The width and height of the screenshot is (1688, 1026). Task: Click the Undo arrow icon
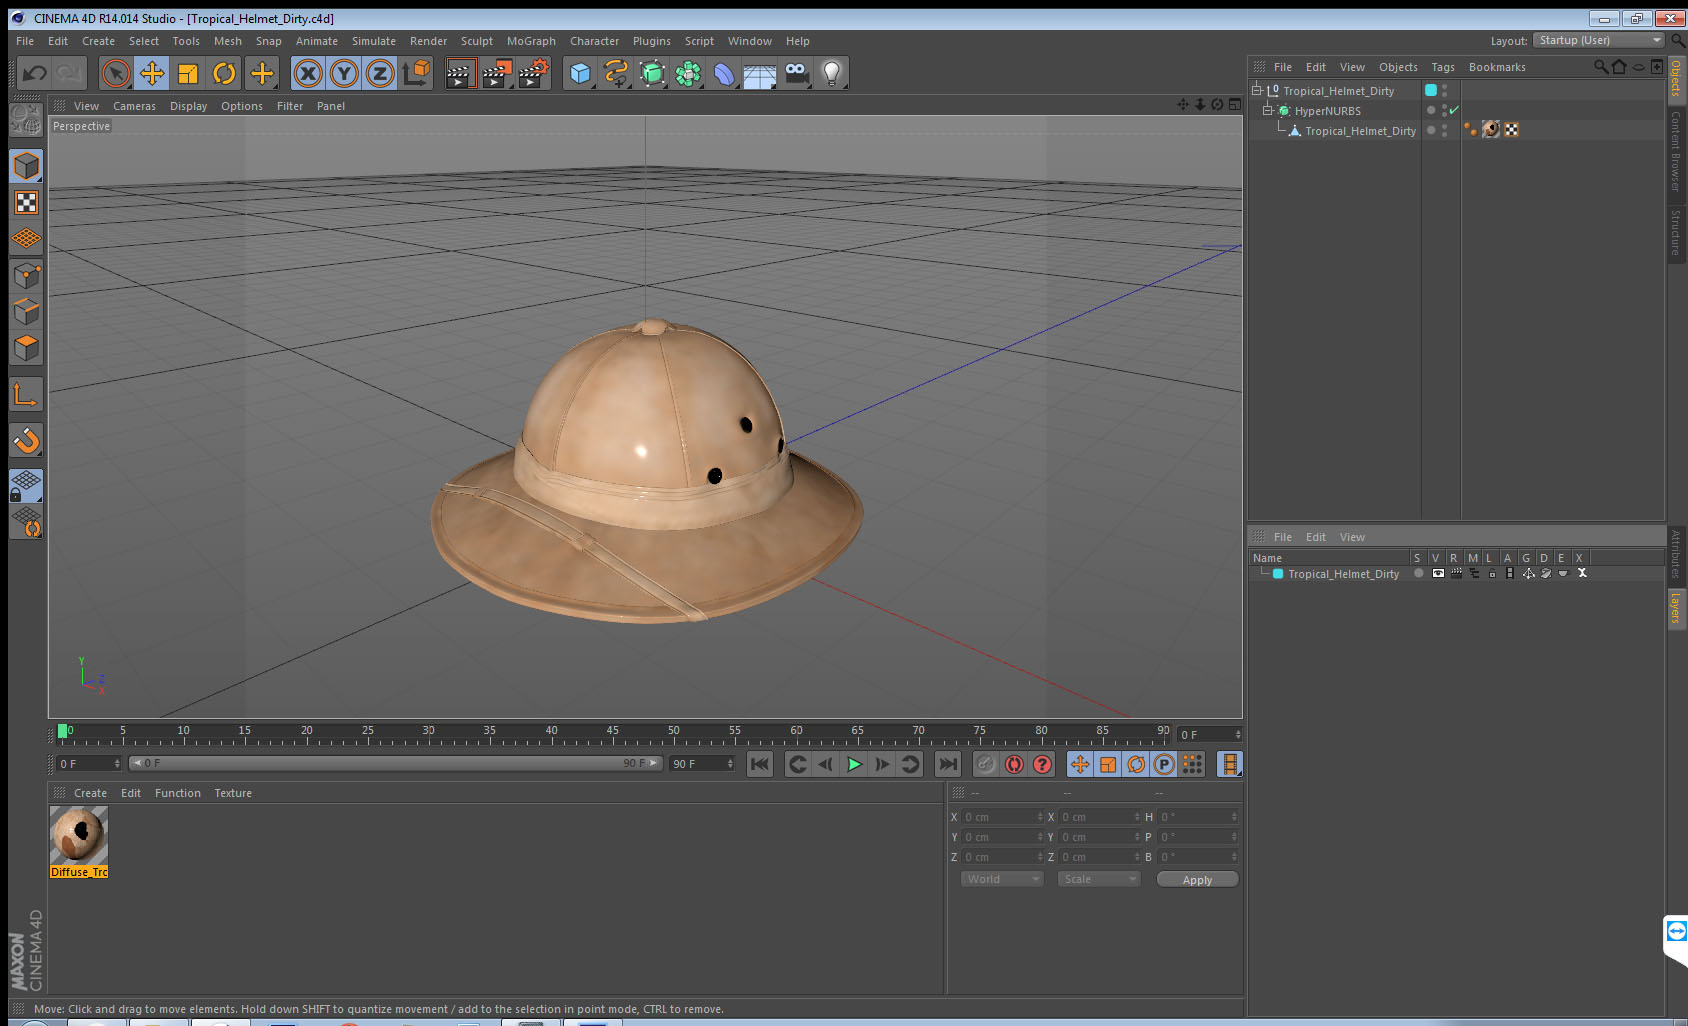click(x=35, y=73)
